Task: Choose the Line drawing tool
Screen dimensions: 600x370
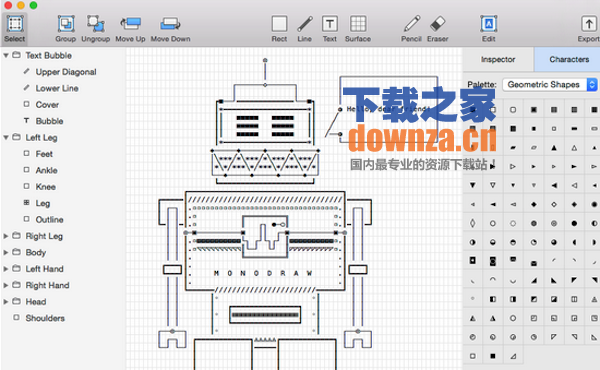Action: (305, 29)
